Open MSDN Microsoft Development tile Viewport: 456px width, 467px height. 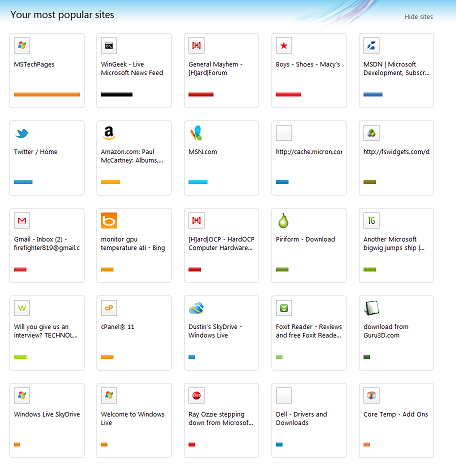[x=396, y=70]
